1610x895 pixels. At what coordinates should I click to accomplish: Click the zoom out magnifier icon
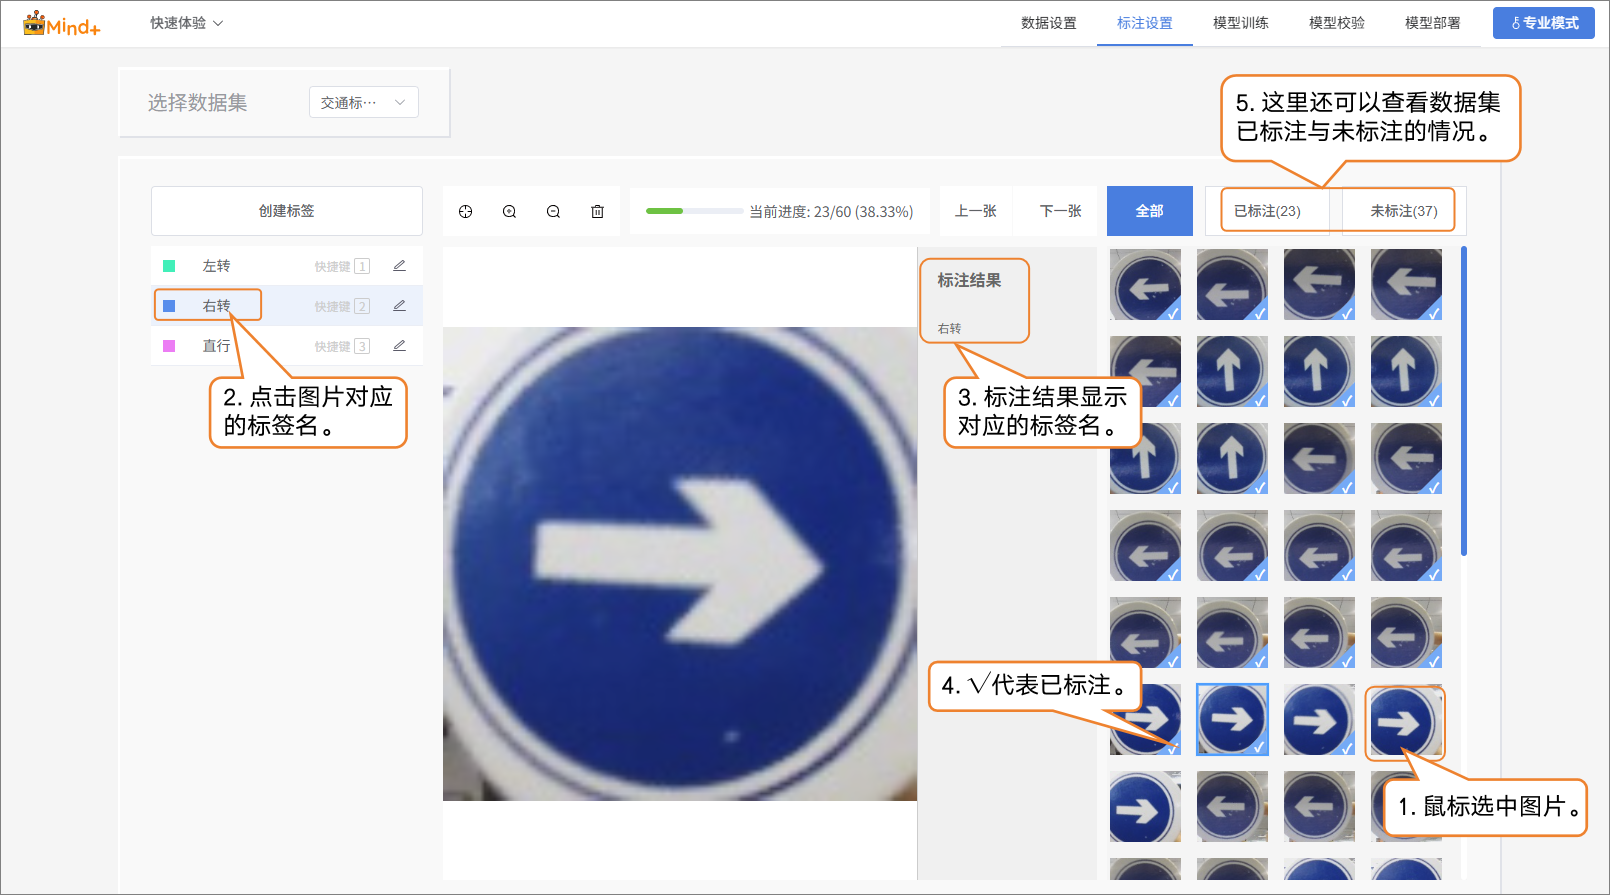553,212
